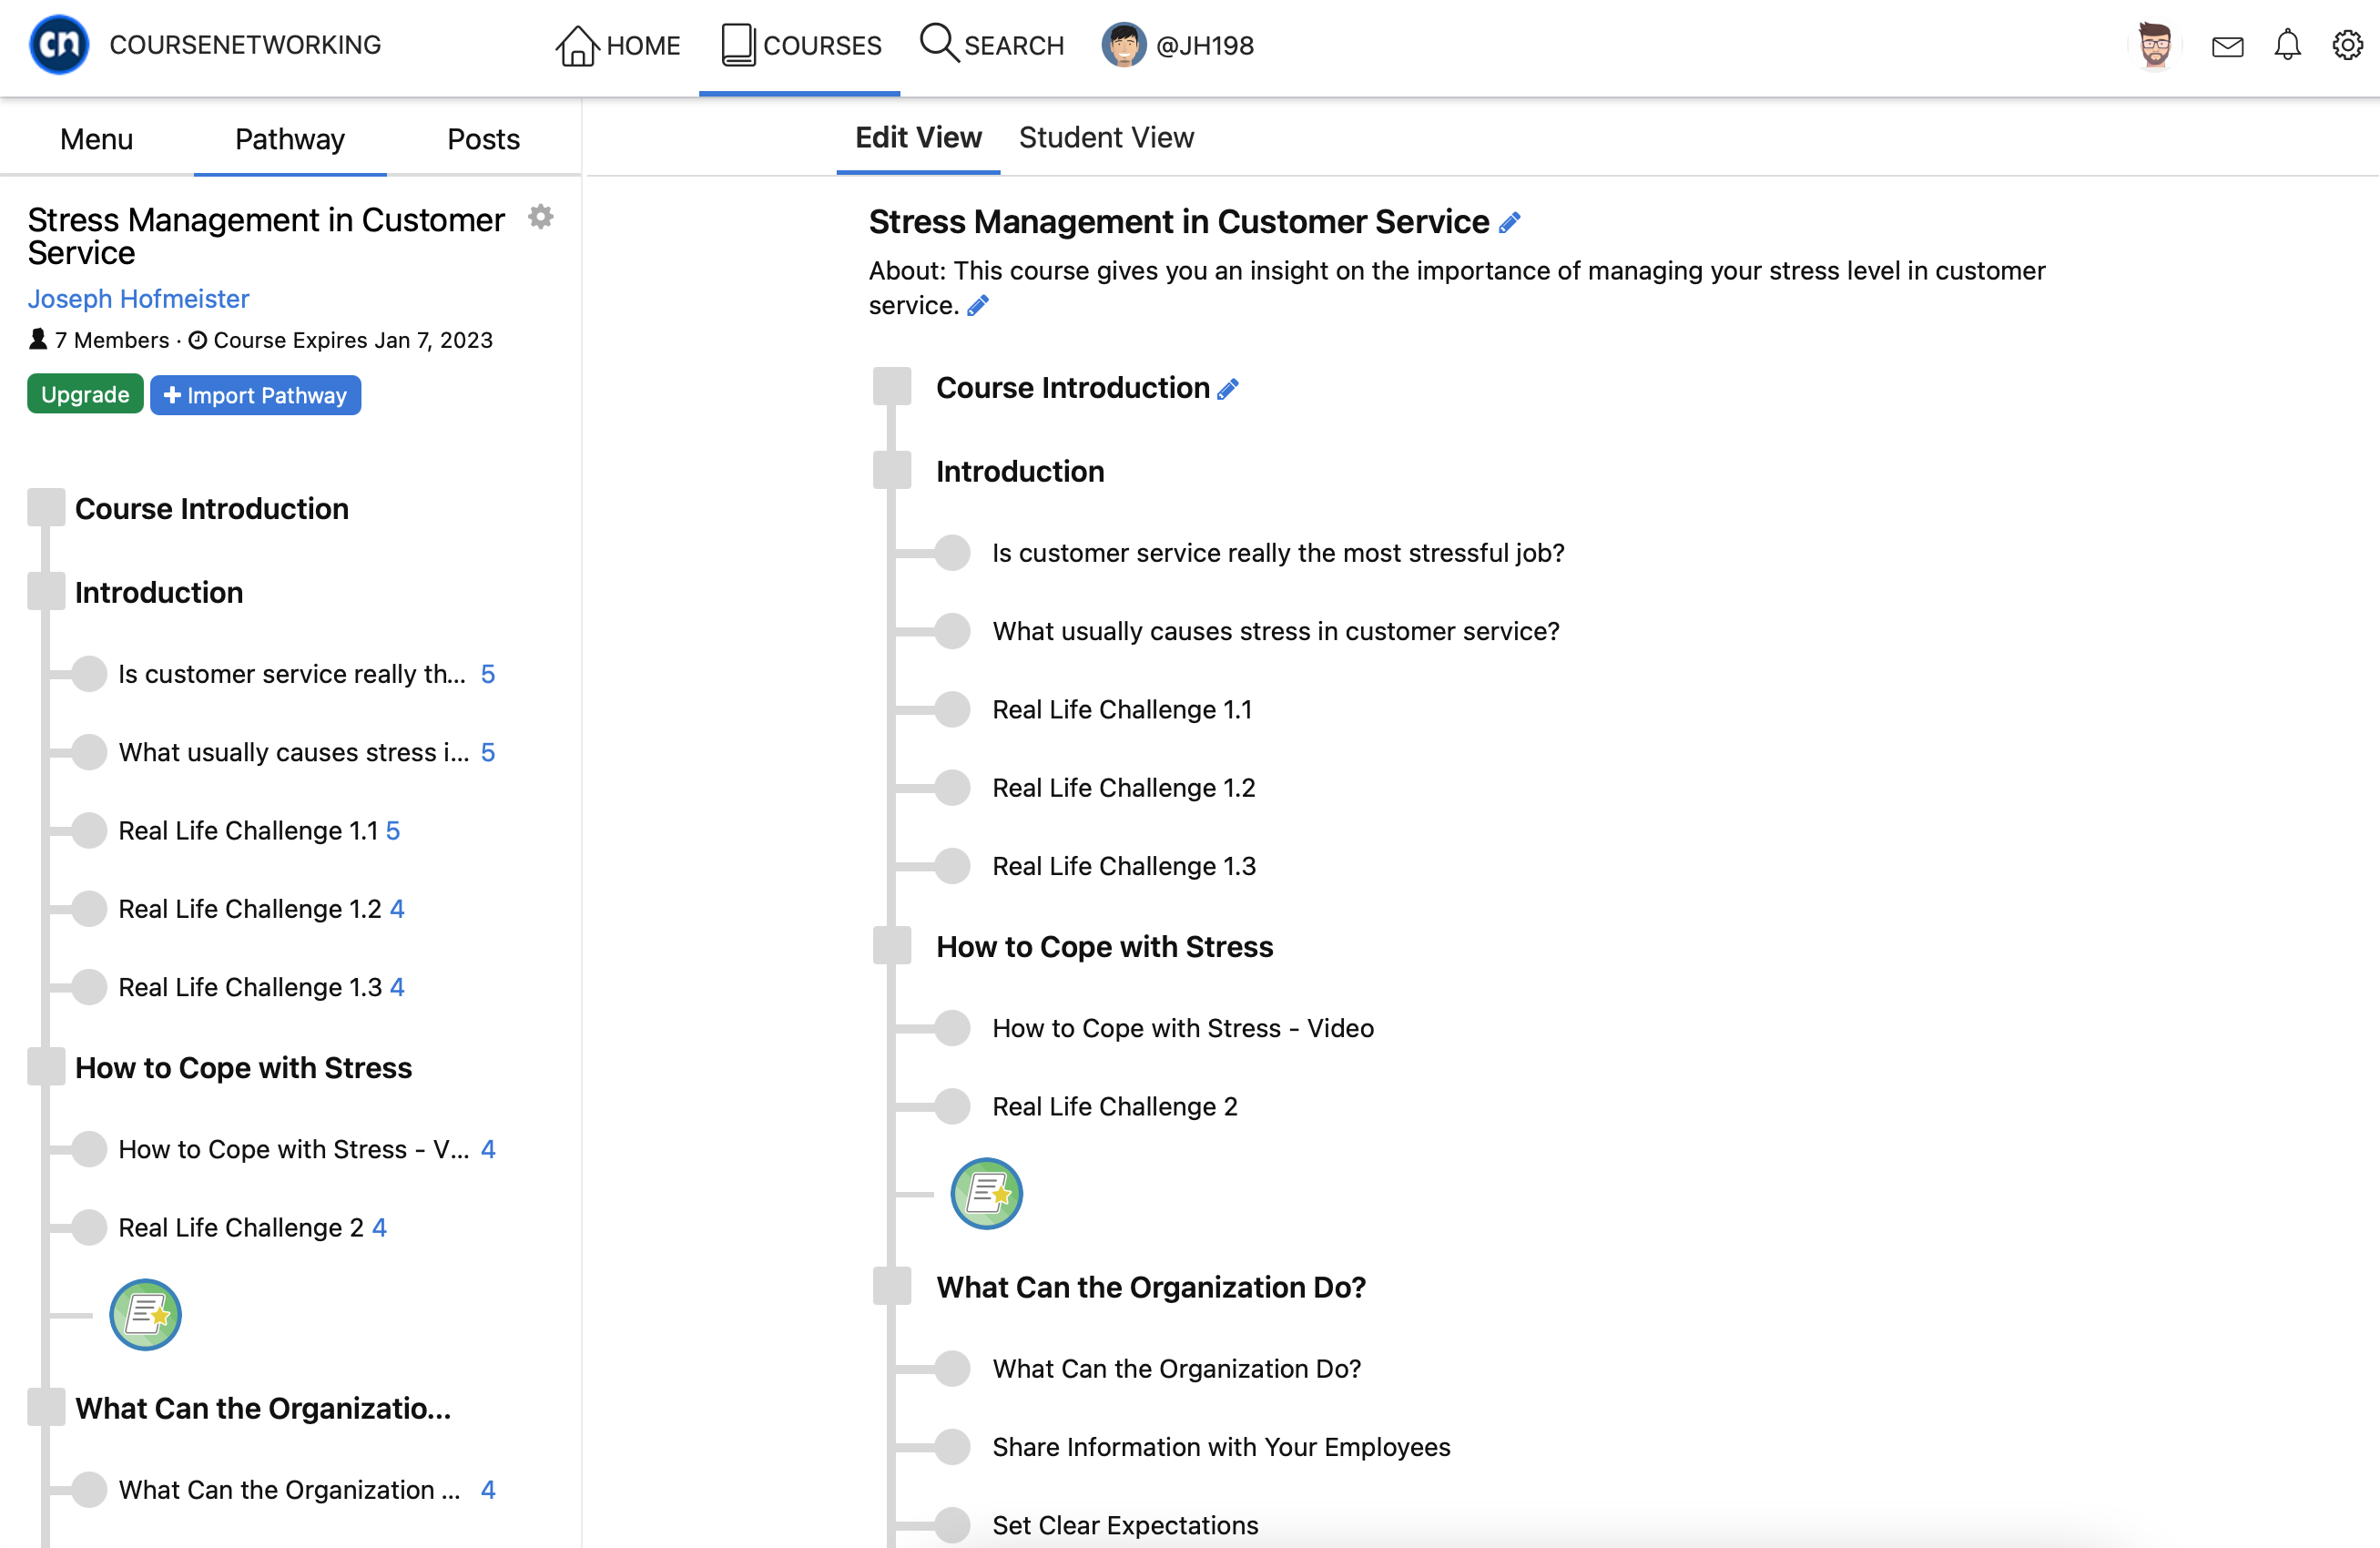Click sidebar square marker for How to Cope with Stress
This screenshot has height=1548, width=2380.
[46, 1067]
